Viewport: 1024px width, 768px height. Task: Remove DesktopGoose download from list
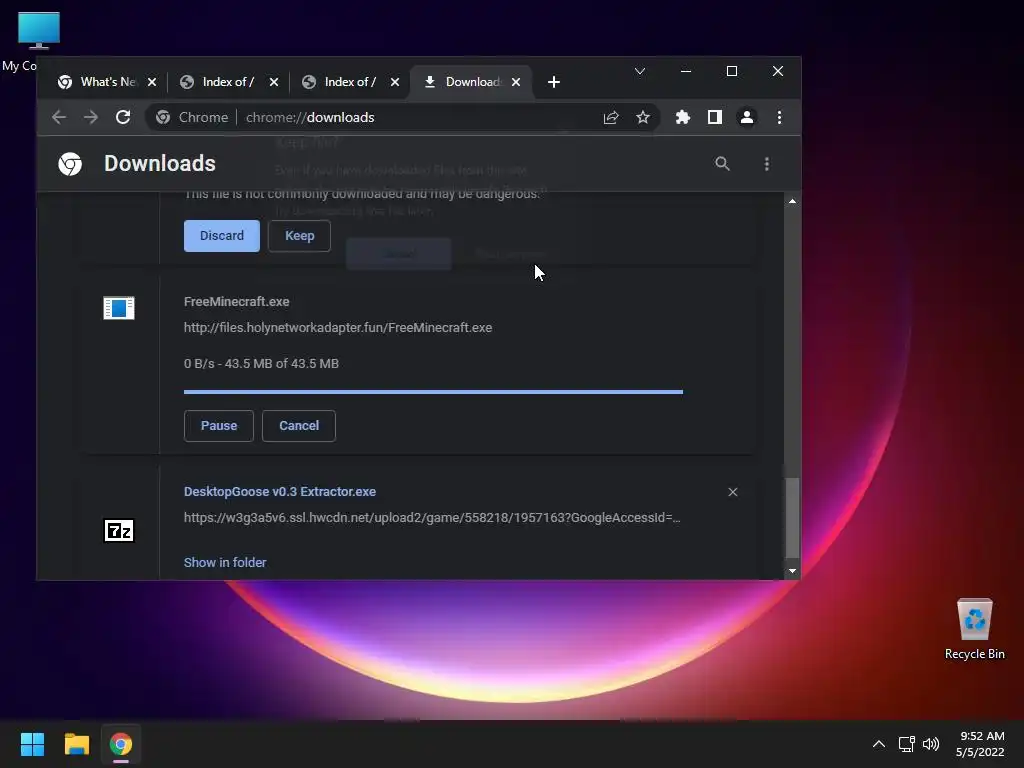[733, 492]
